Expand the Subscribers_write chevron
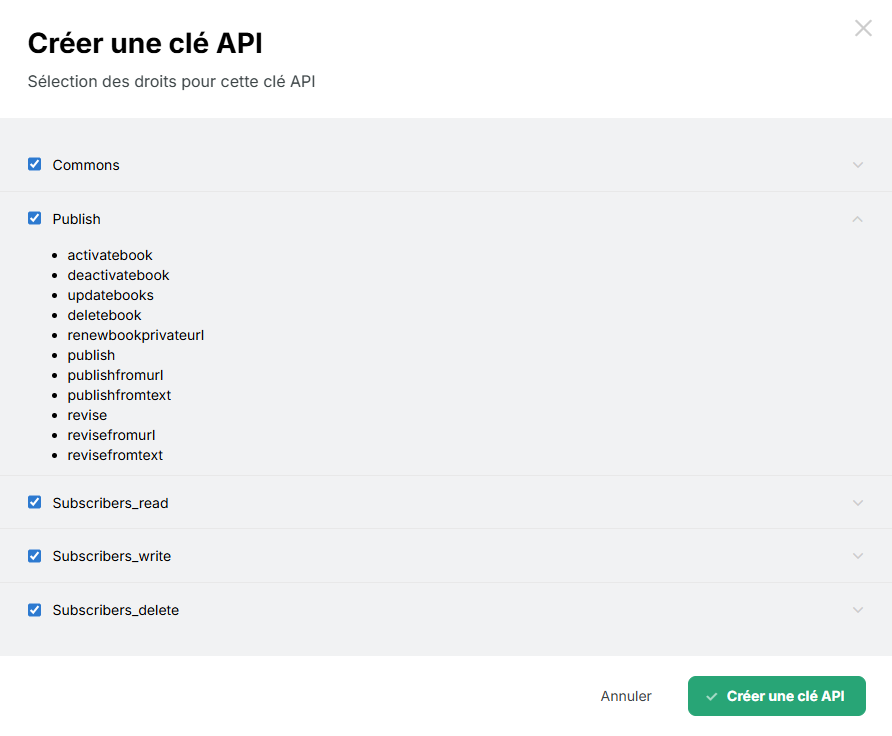This screenshot has height=736, width=892. [x=858, y=556]
